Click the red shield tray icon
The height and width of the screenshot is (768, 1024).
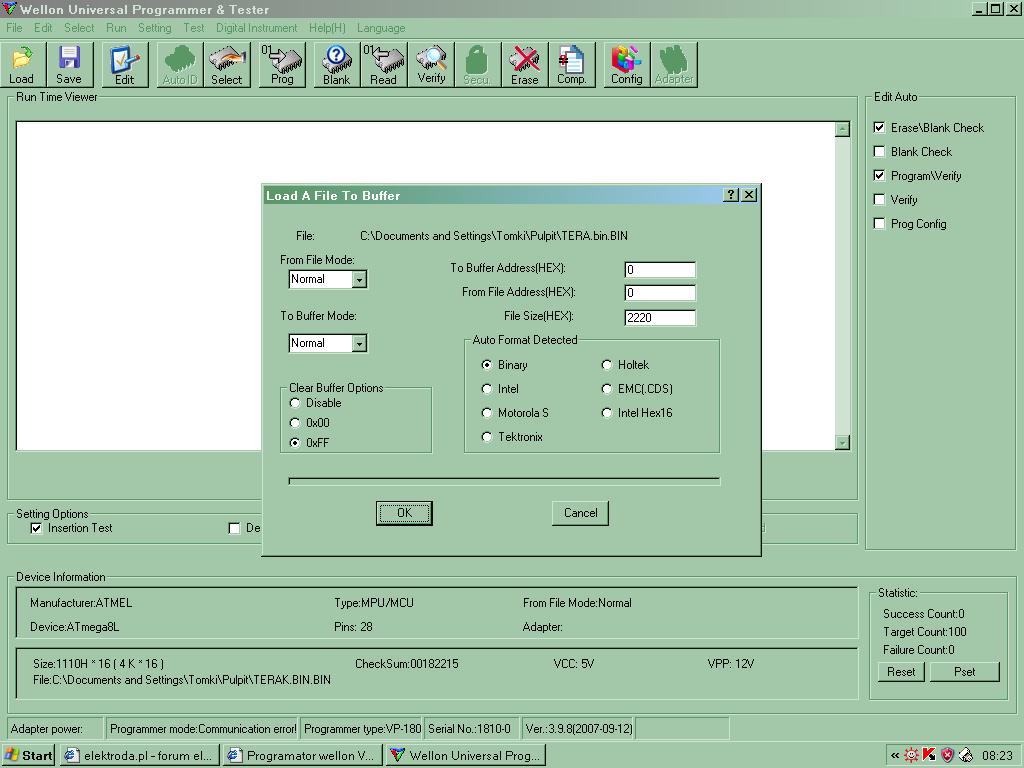coord(948,756)
